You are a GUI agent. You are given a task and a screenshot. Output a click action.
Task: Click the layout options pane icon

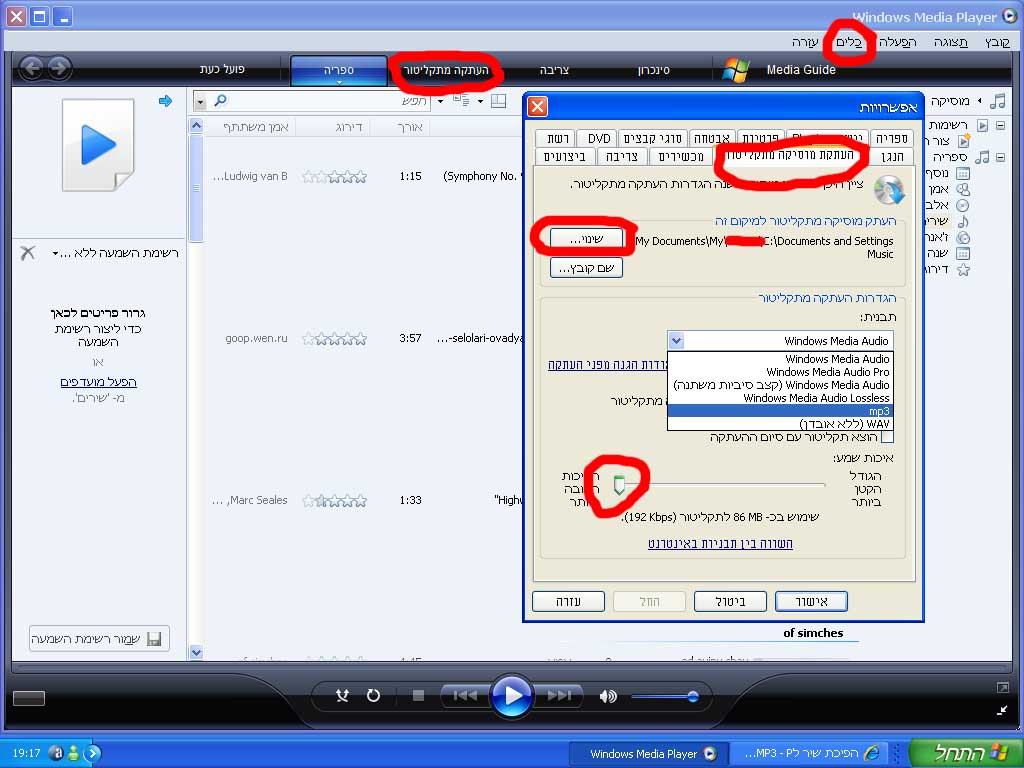tap(498, 101)
